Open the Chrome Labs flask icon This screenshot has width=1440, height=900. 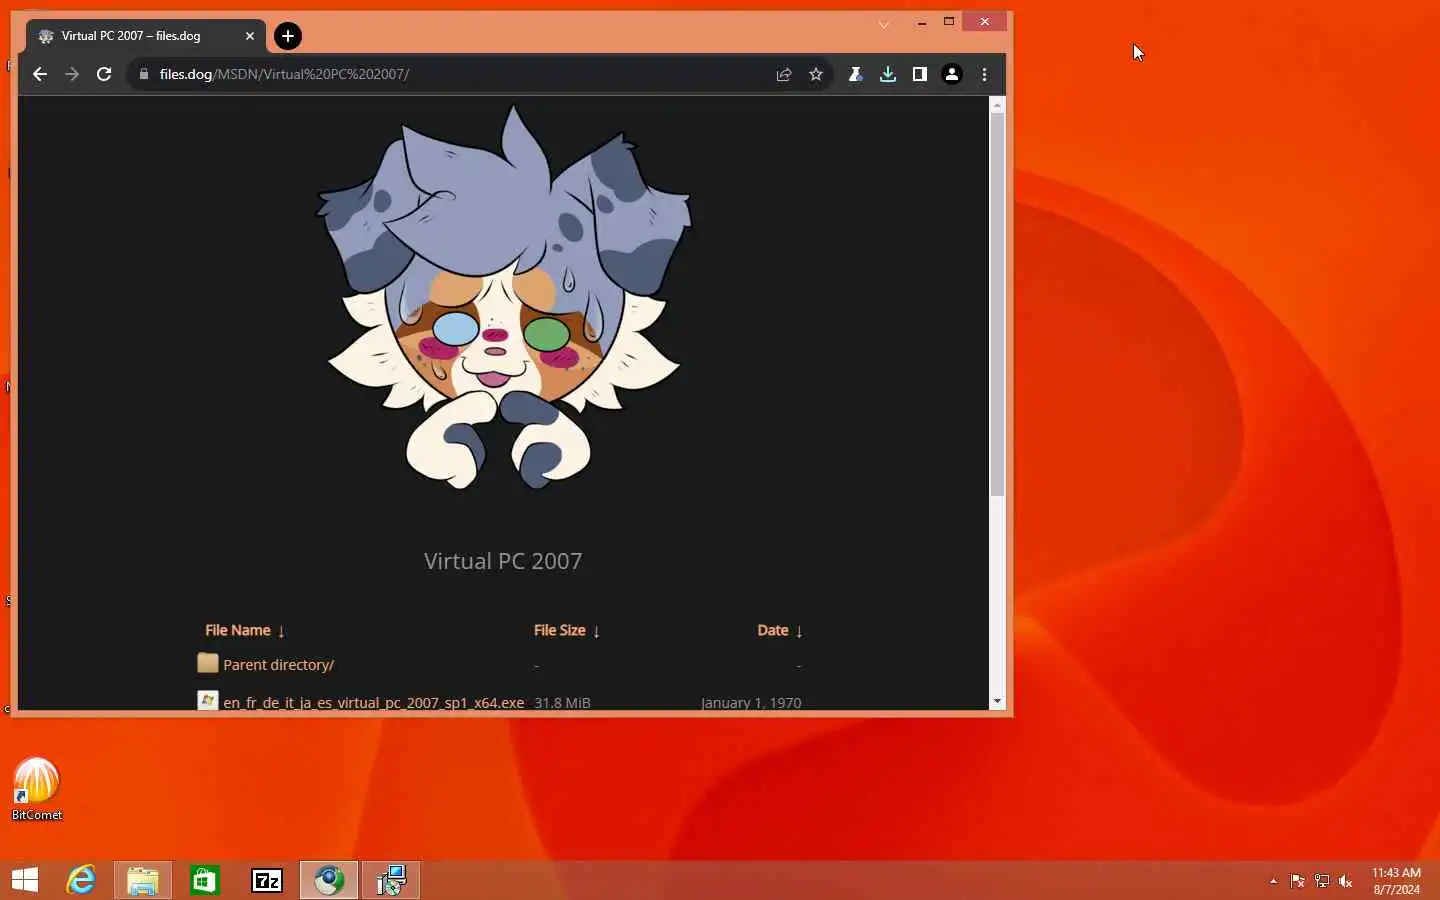coord(856,74)
